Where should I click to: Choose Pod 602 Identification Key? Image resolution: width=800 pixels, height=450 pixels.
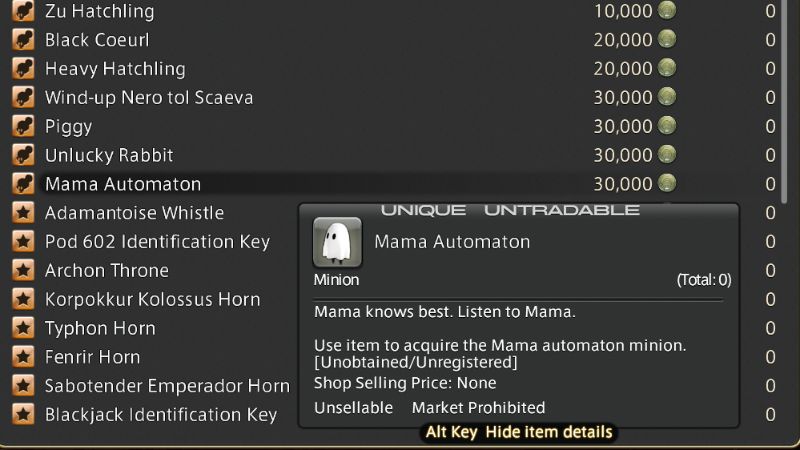pyautogui.click(x=157, y=241)
